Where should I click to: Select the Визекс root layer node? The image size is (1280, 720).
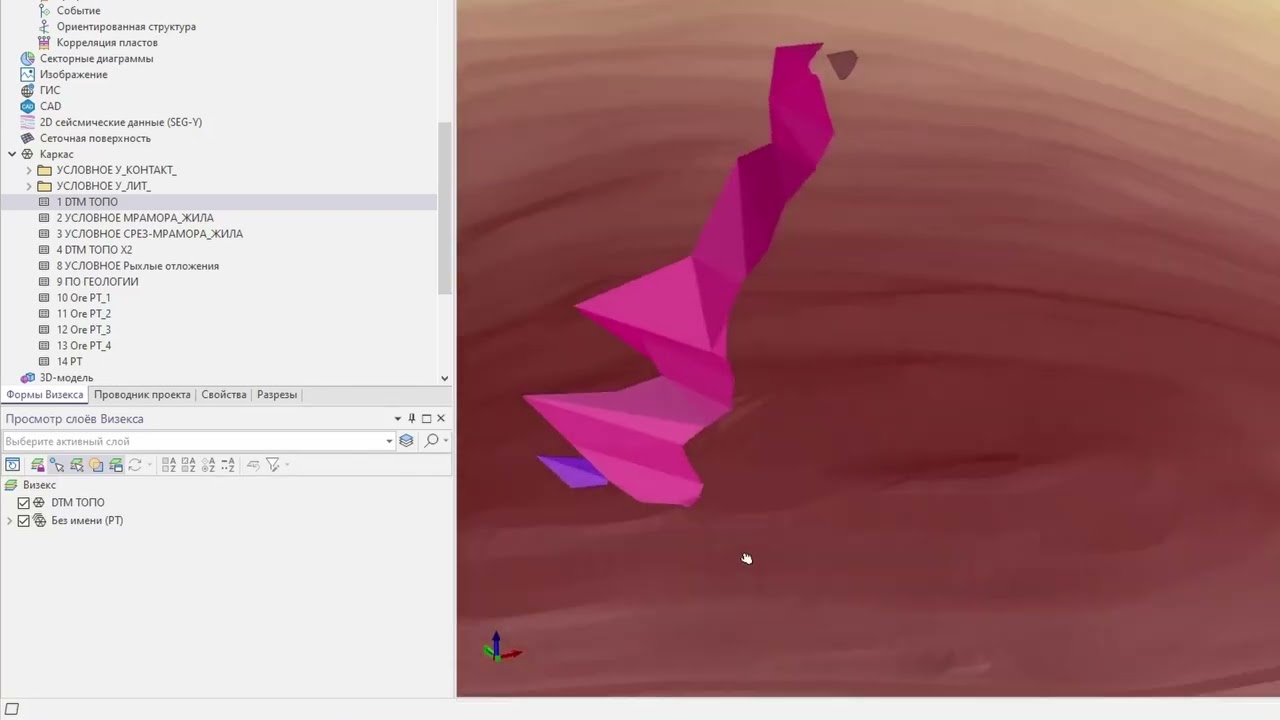pos(39,485)
